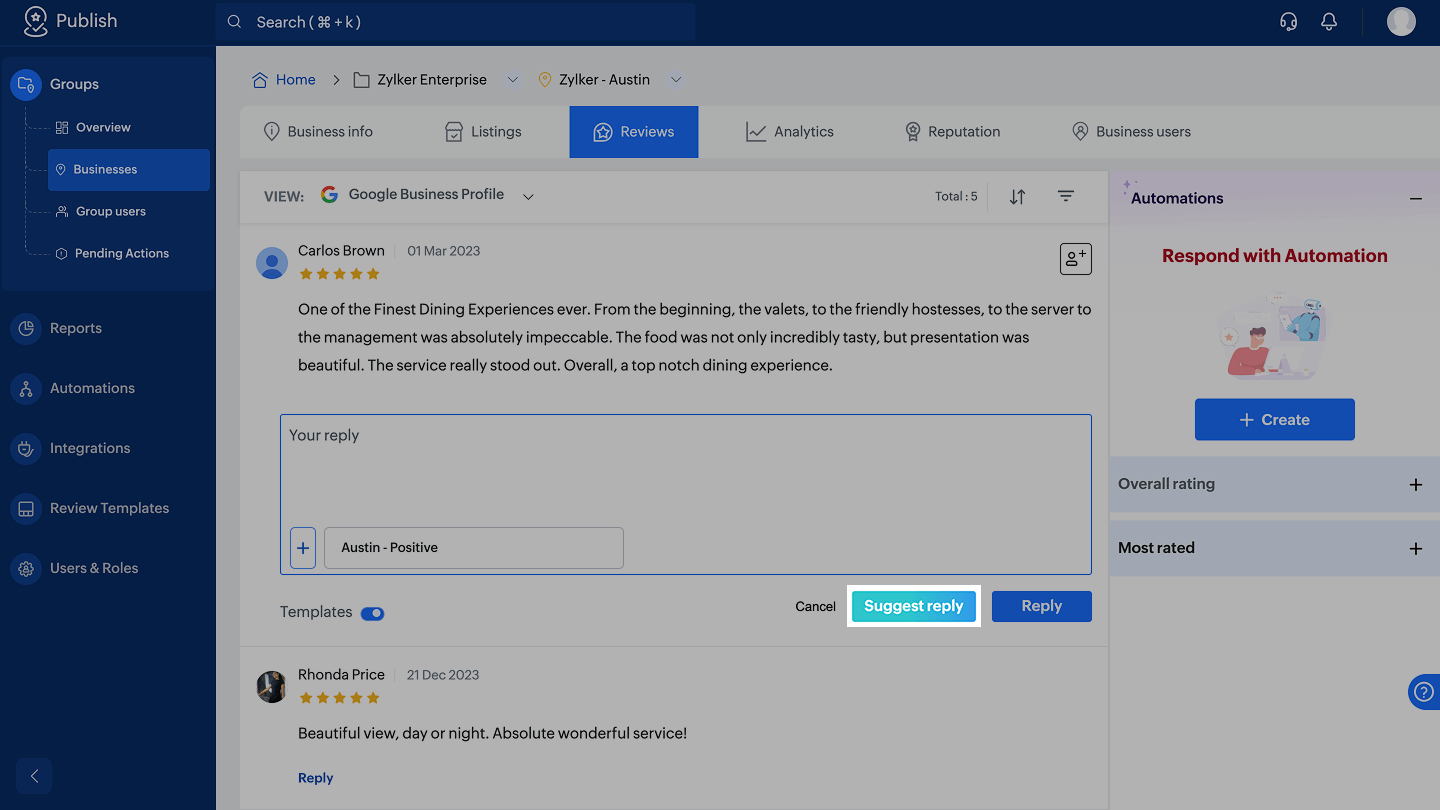Switch to the Analytics tab
The image size is (1440, 810).
click(789, 132)
